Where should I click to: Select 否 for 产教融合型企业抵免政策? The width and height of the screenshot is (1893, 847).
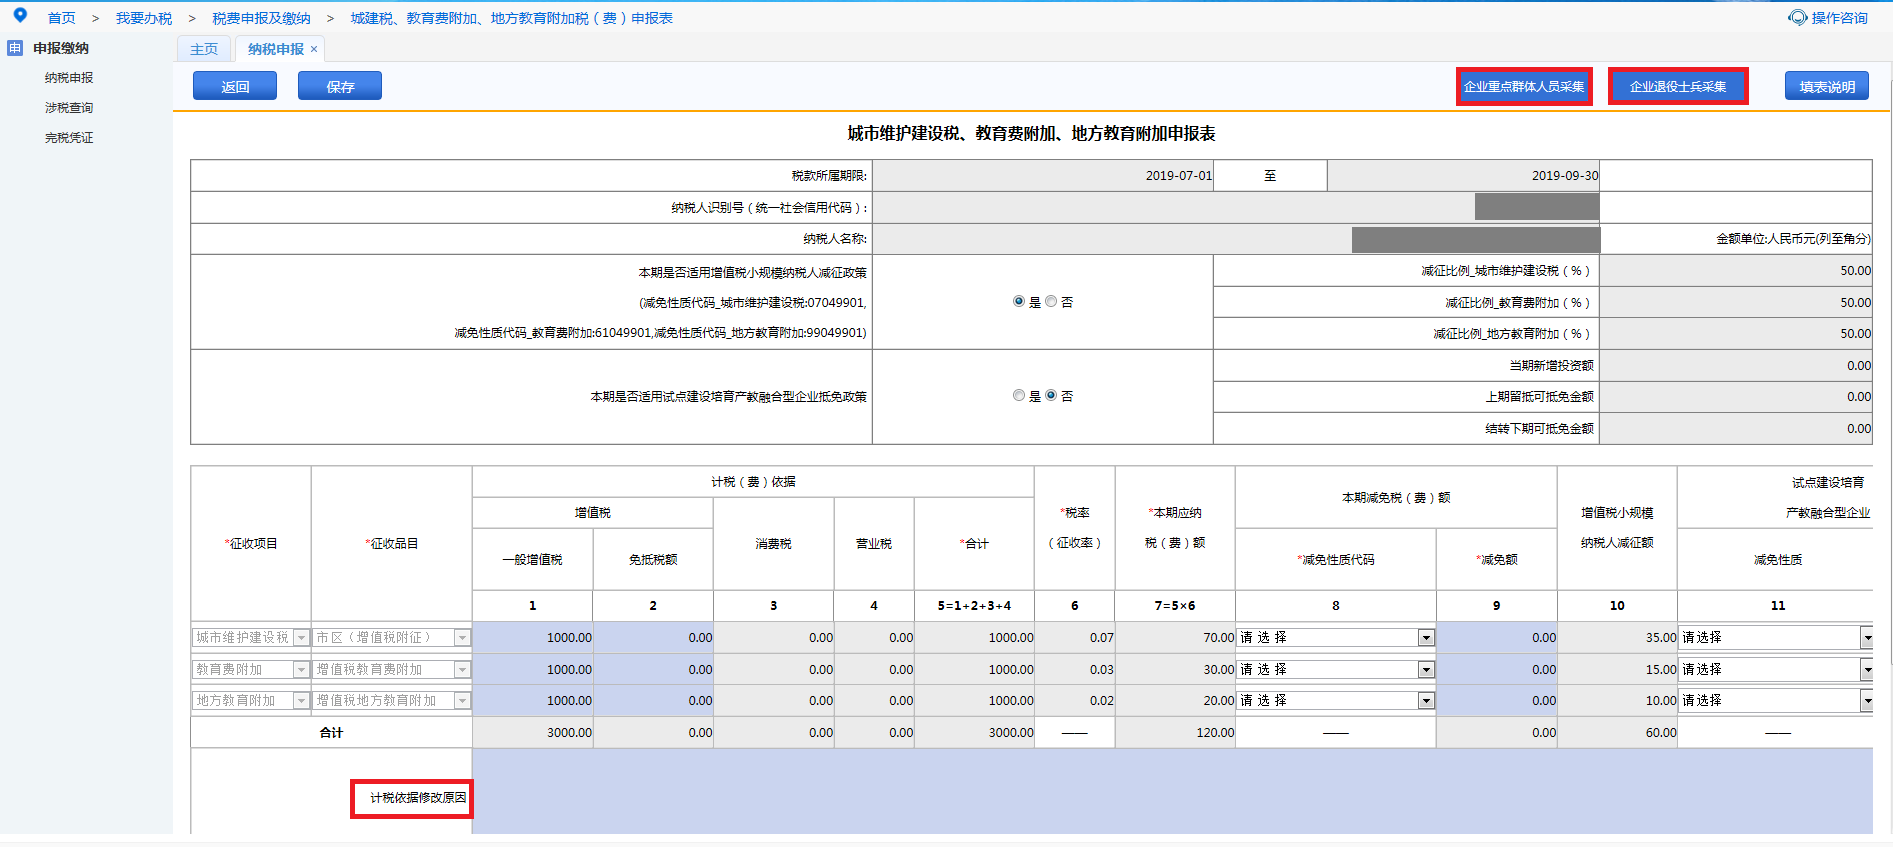1051,395
